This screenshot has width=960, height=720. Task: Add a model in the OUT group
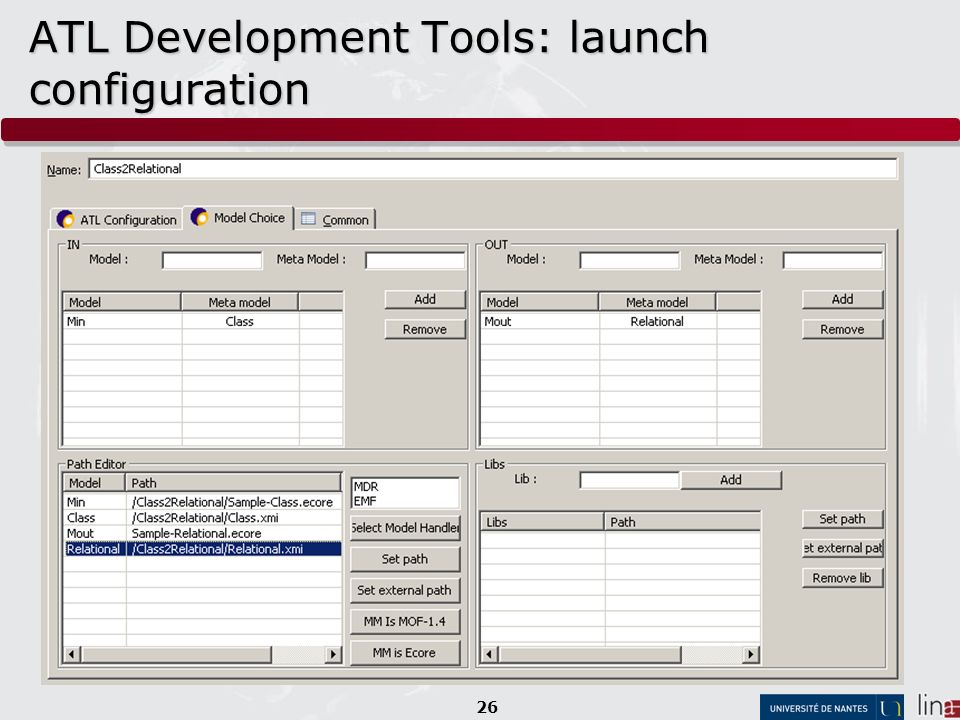tap(842, 299)
